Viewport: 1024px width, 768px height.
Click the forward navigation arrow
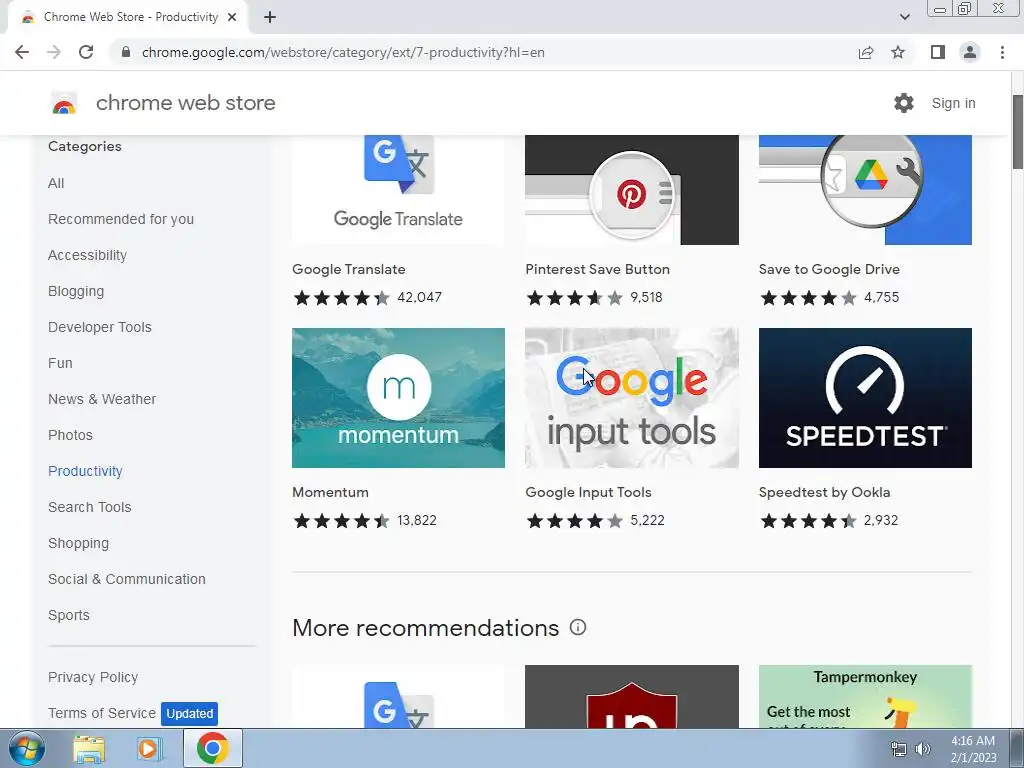tap(54, 52)
